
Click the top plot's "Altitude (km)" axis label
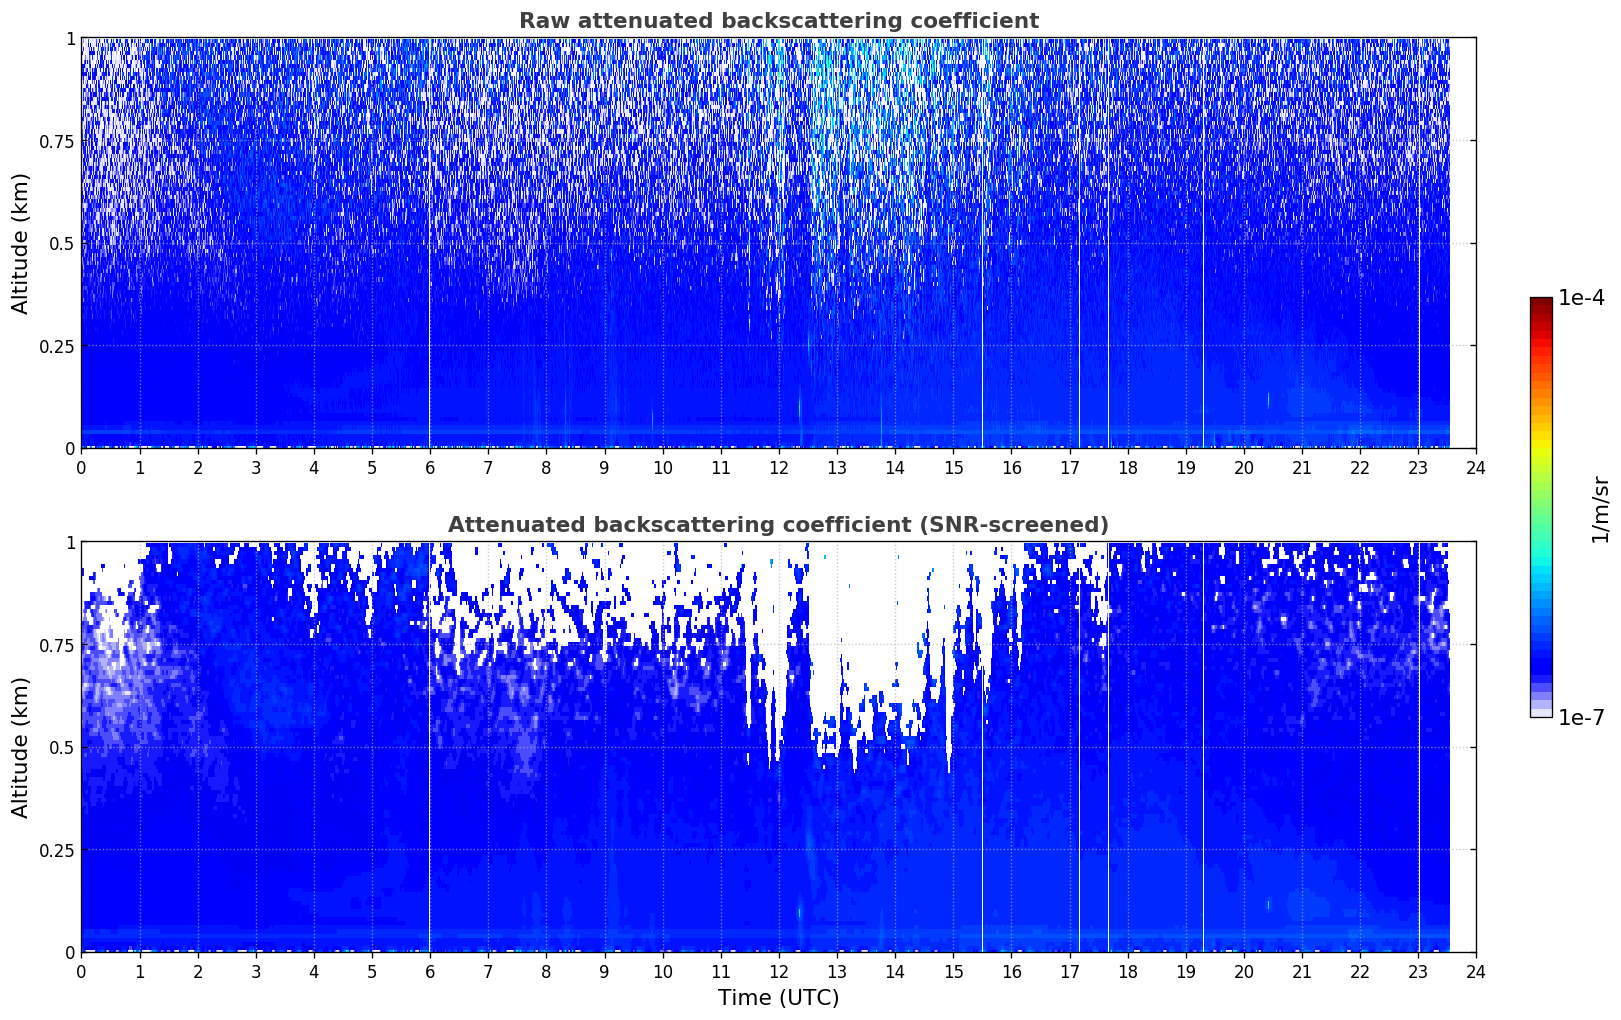21,243
